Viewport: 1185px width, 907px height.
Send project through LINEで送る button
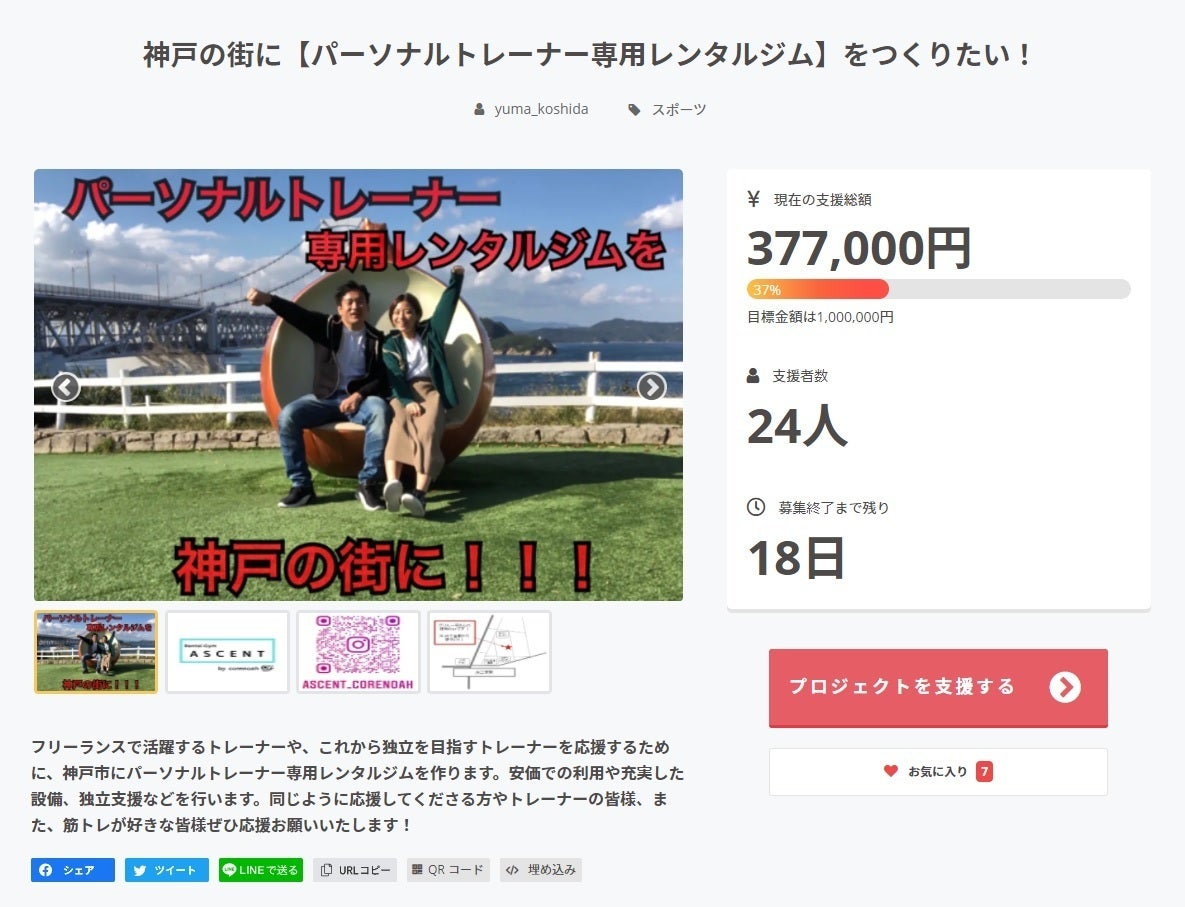pyautogui.click(x=261, y=870)
